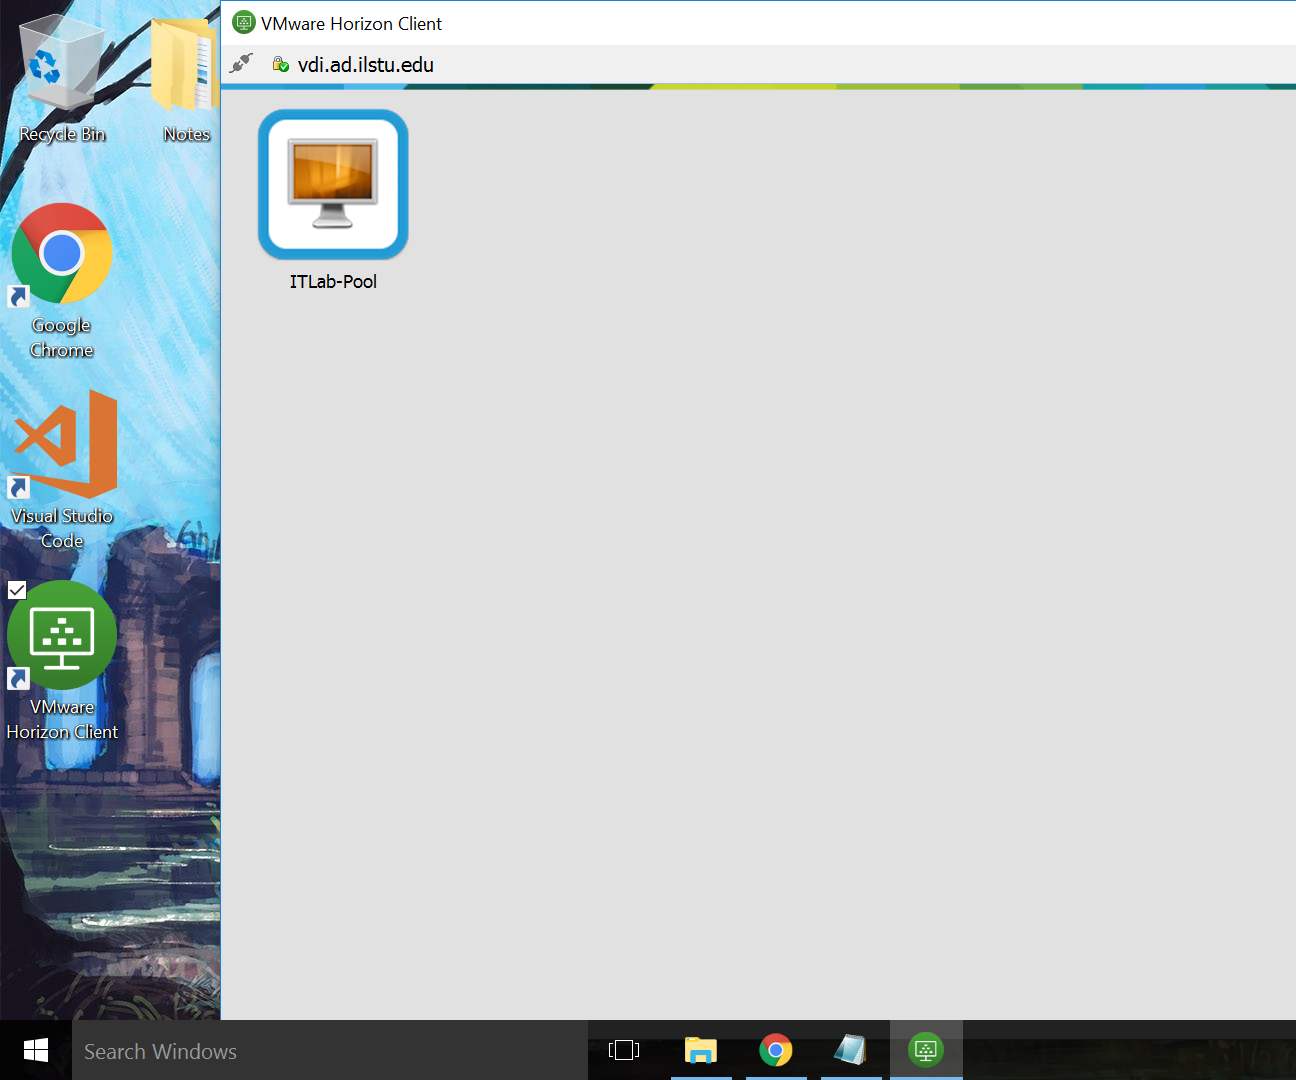Click the ITLab-Pool label text
This screenshot has height=1080, width=1296.
[x=332, y=281]
